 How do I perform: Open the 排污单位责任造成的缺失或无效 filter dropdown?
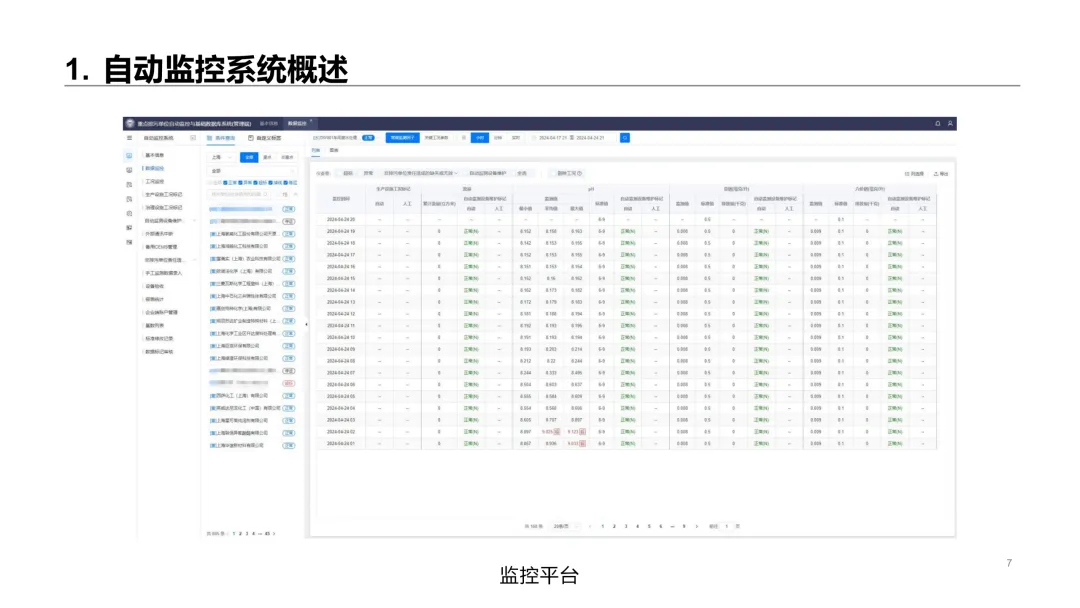click(421, 174)
